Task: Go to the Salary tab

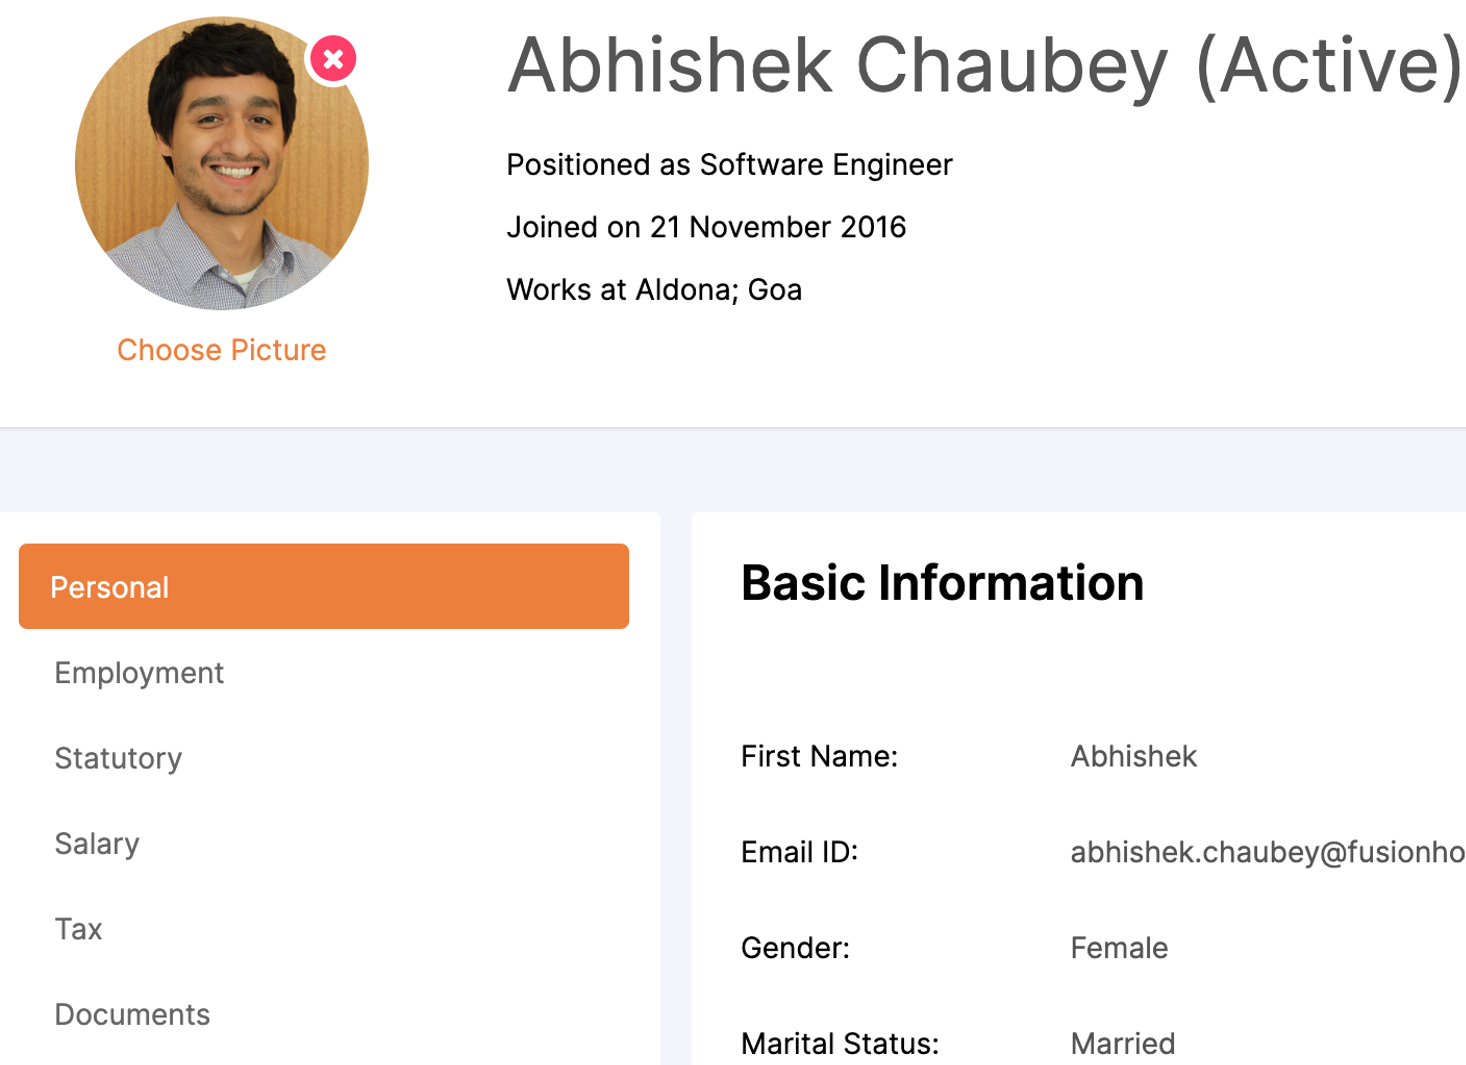Action: point(97,844)
